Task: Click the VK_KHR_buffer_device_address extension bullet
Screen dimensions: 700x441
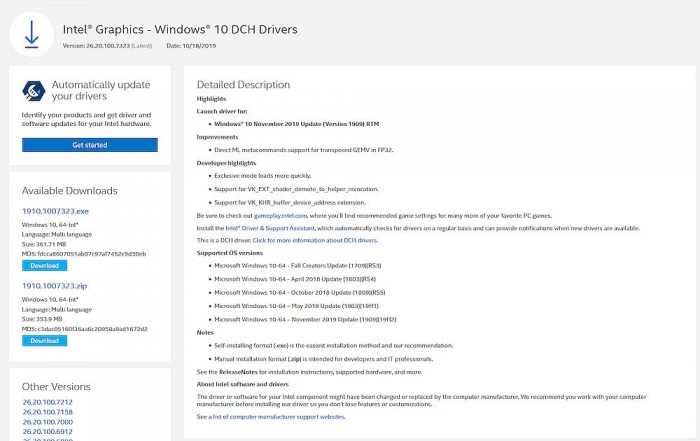Action: (x=290, y=203)
